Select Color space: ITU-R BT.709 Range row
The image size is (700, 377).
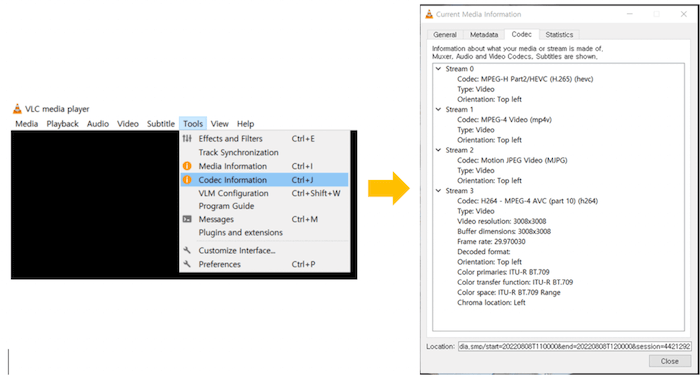coord(508,293)
